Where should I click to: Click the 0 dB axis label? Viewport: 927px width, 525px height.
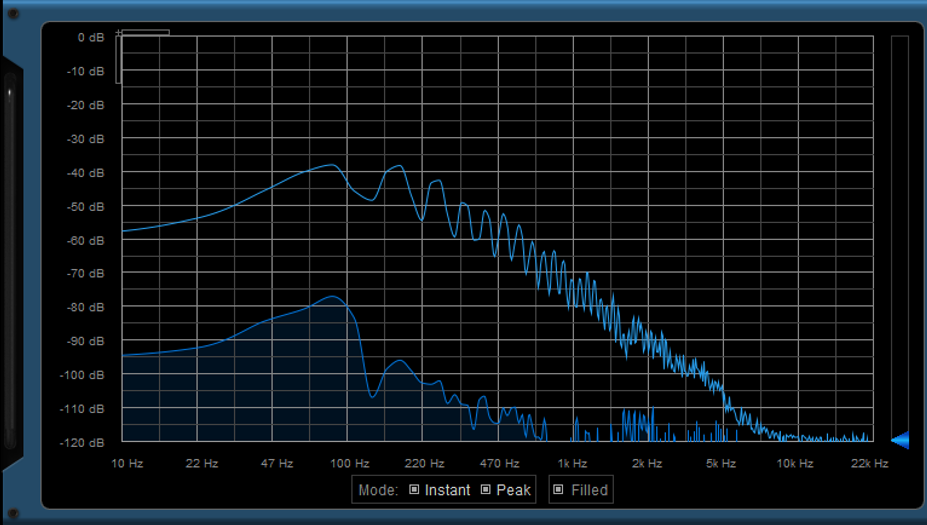pyautogui.click(x=90, y=37)
